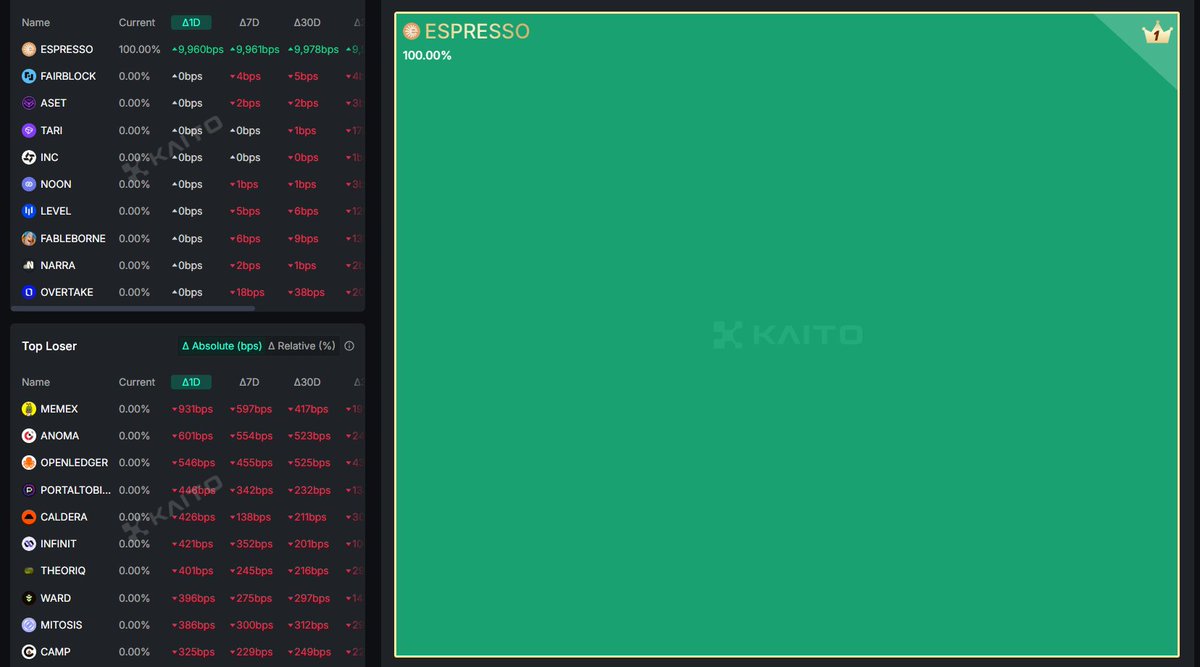Click the horizontal scrollbar under gainer table
This screenshot has width=1200, height=667.
(133, 308)
